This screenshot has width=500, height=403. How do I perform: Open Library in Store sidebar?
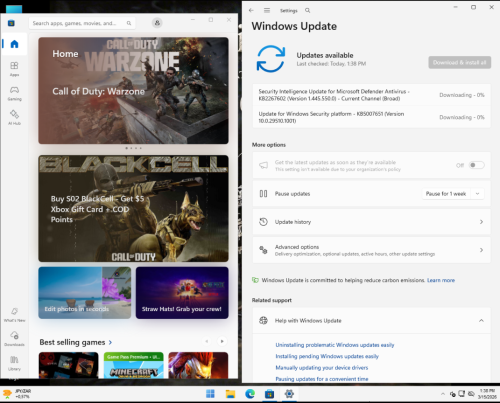(14, 363)
